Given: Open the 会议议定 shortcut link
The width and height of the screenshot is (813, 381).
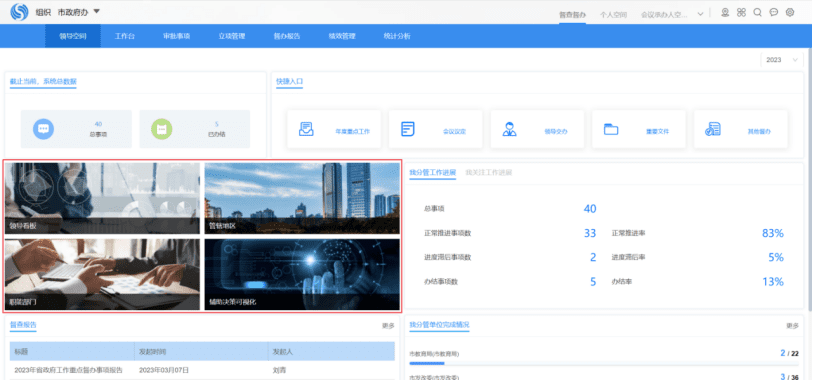Looking at the screenshot, I should pos(454,132).
